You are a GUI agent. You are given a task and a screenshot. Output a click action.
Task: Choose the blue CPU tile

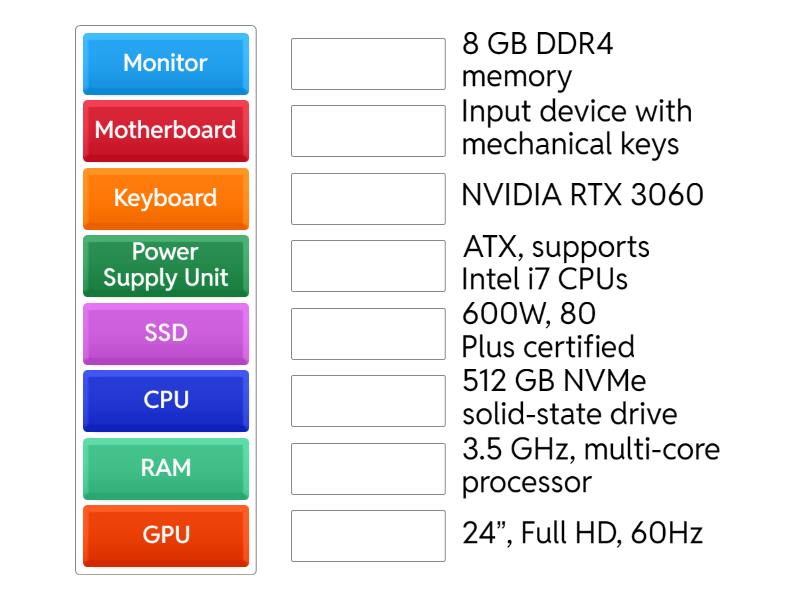166,400
